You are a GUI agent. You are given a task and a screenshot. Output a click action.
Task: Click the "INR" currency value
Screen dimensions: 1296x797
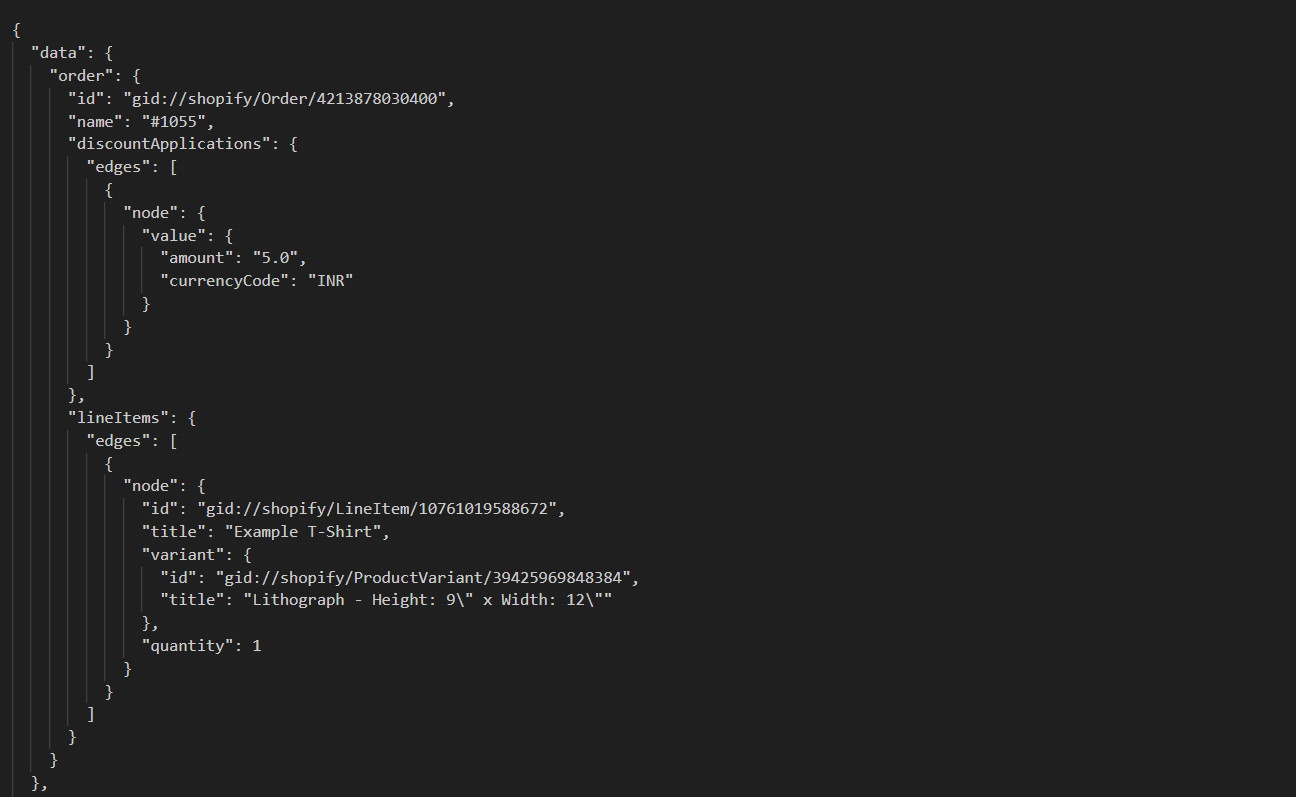click(327, 281)
